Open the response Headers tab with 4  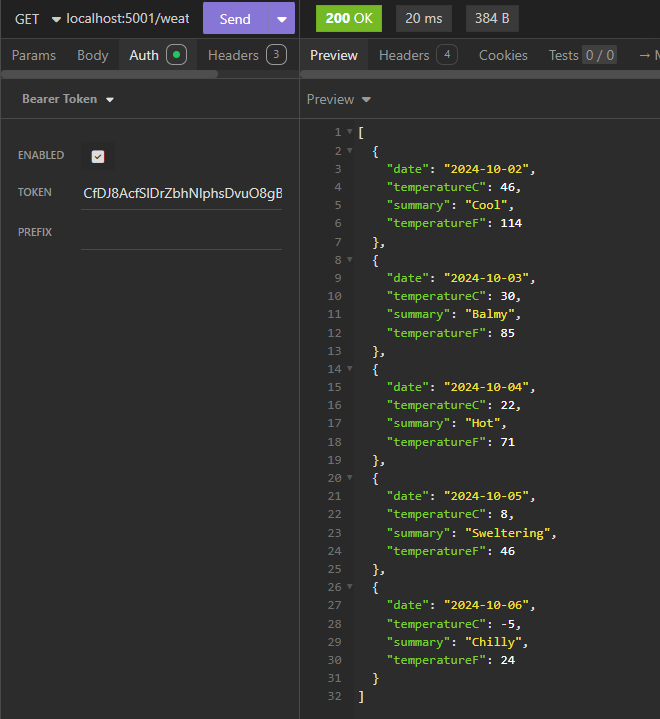[x=418, y=55]
